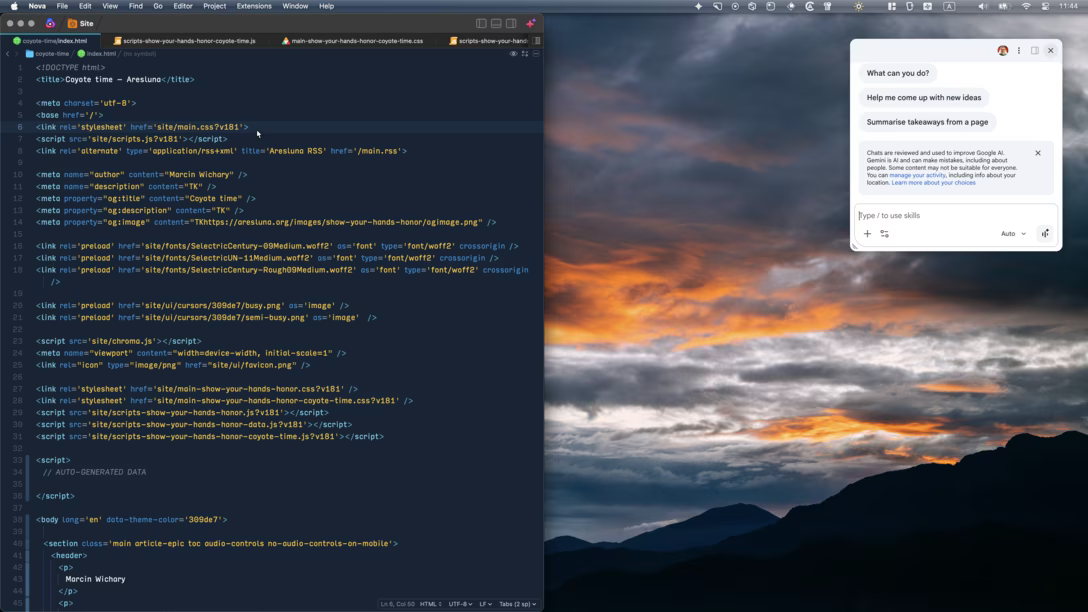Open the Extensions menu
The image size is (1088, 612).
point(254,6)
